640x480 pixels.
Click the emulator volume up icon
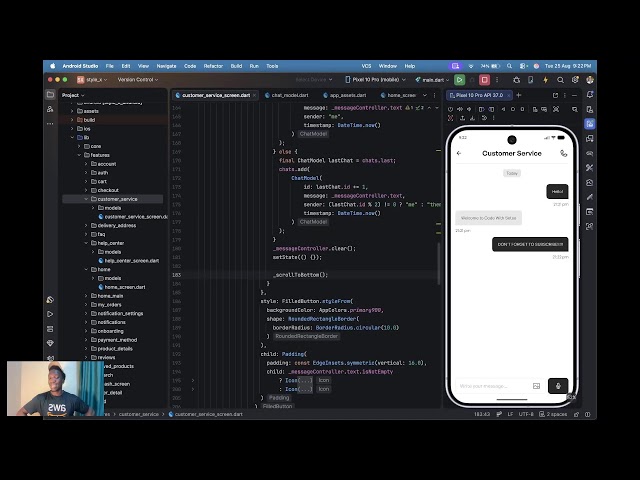(x=460, y=109)
